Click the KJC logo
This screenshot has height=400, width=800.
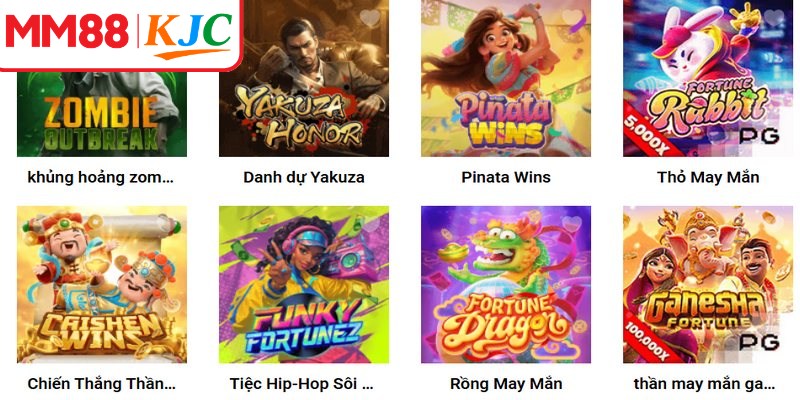point(187,34)
